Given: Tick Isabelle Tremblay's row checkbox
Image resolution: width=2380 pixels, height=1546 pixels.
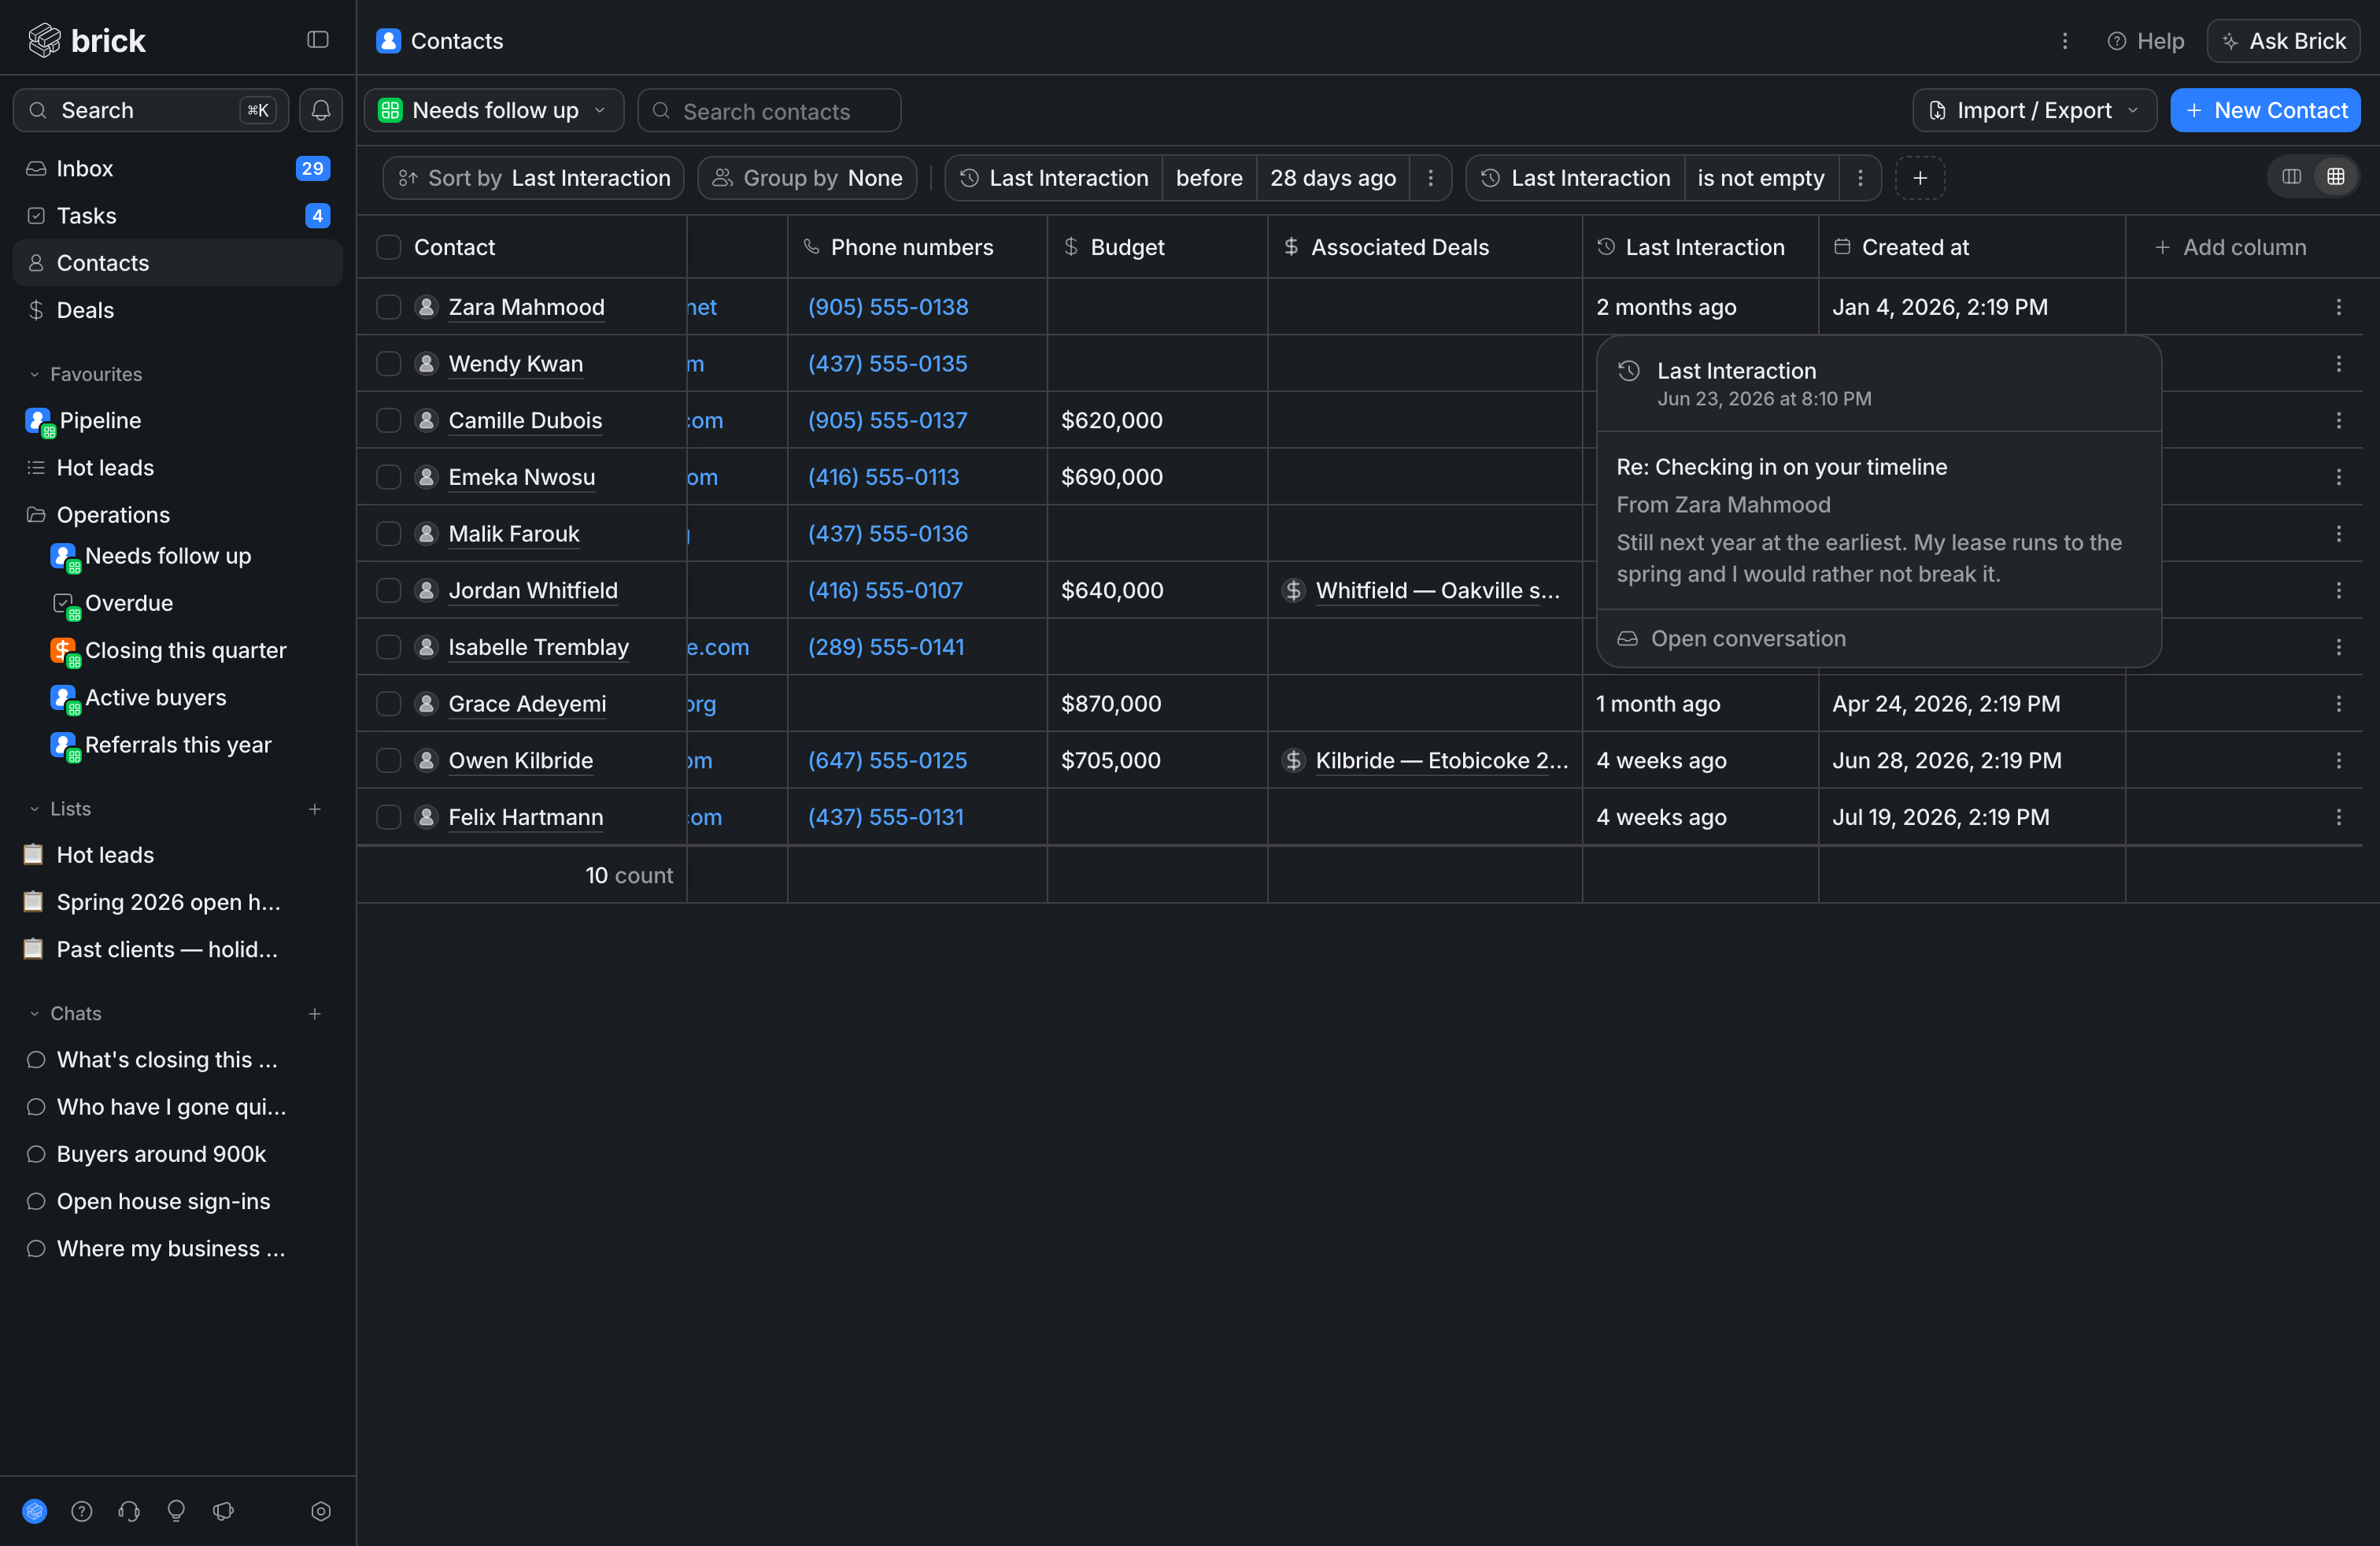Looking at the screenshot, I should pos(389,647).
